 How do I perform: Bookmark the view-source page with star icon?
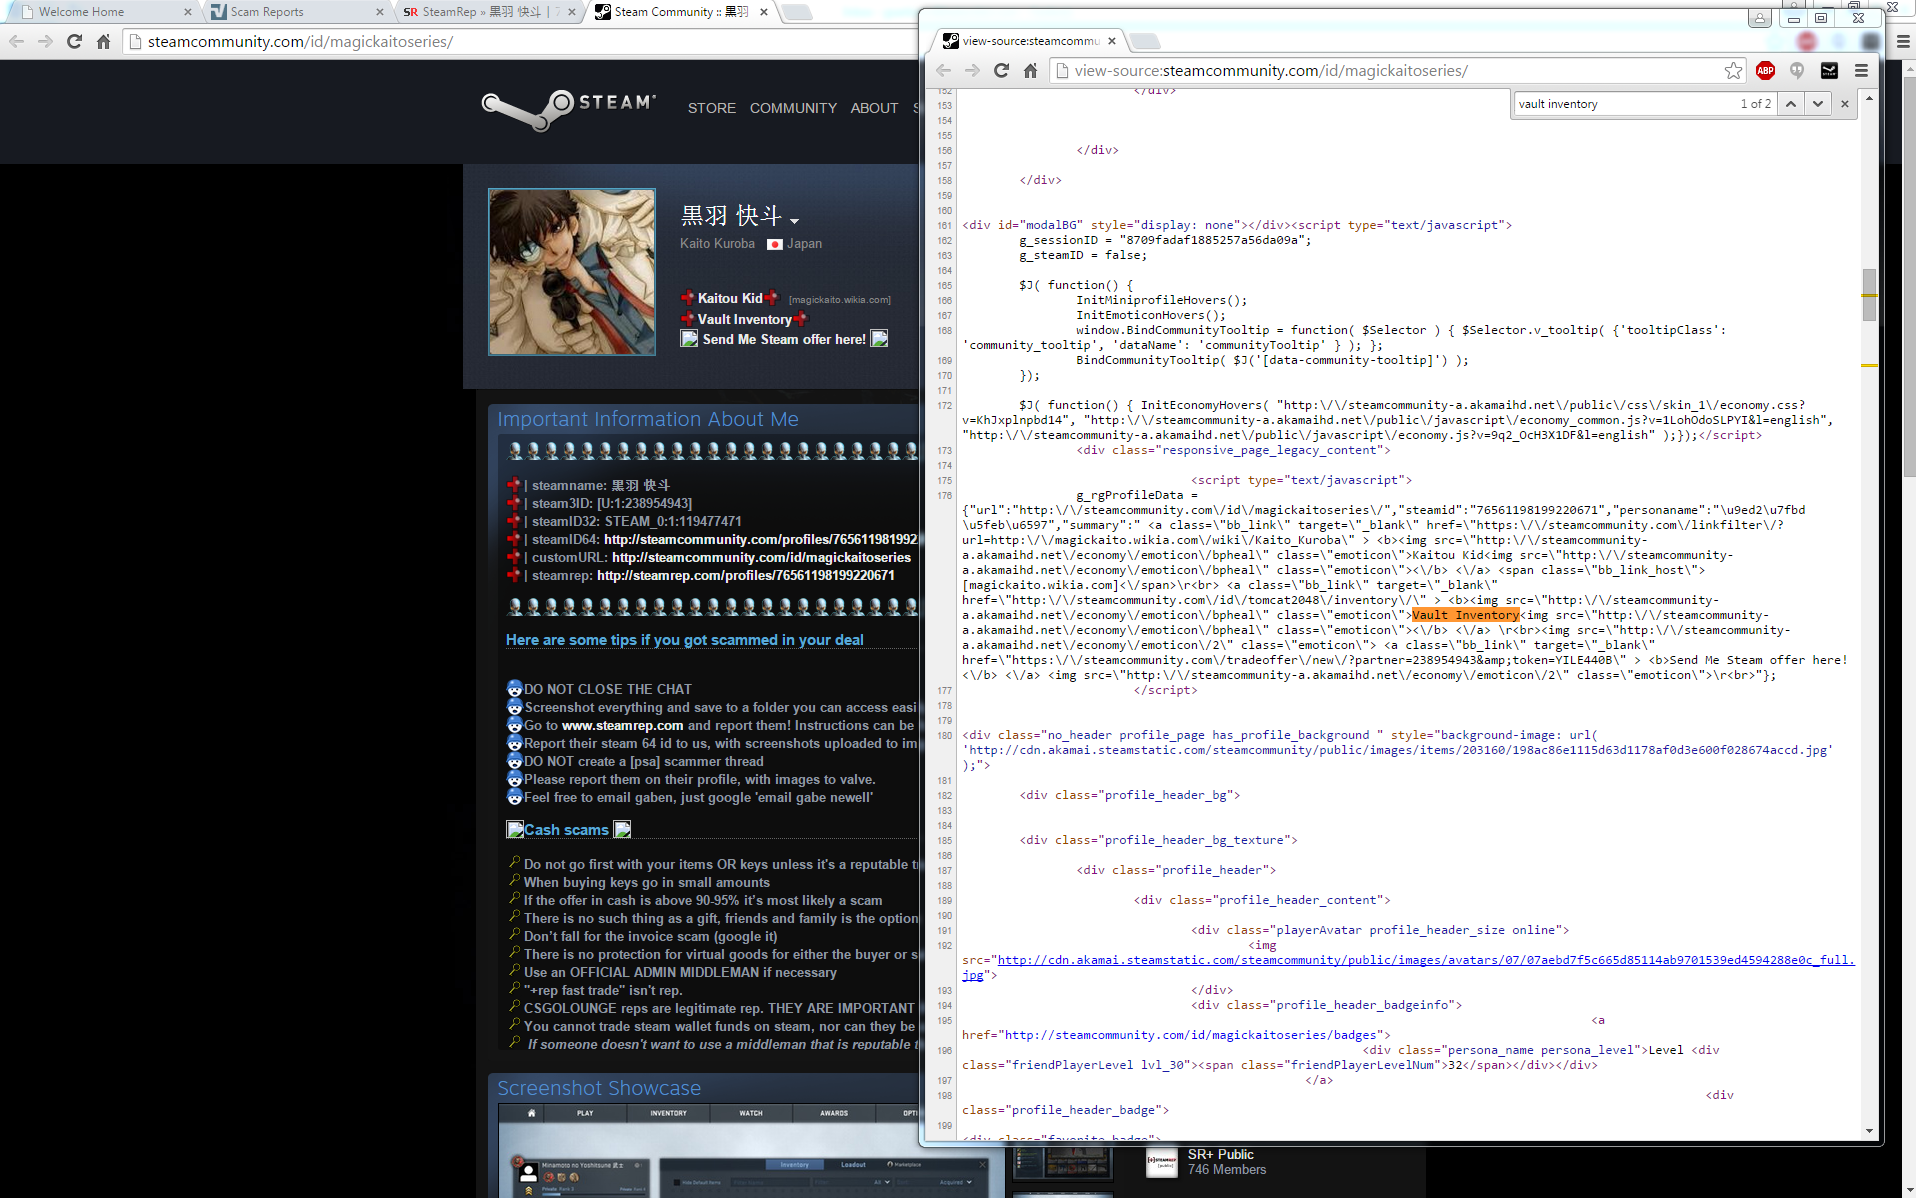click(x=1733, y=70)
